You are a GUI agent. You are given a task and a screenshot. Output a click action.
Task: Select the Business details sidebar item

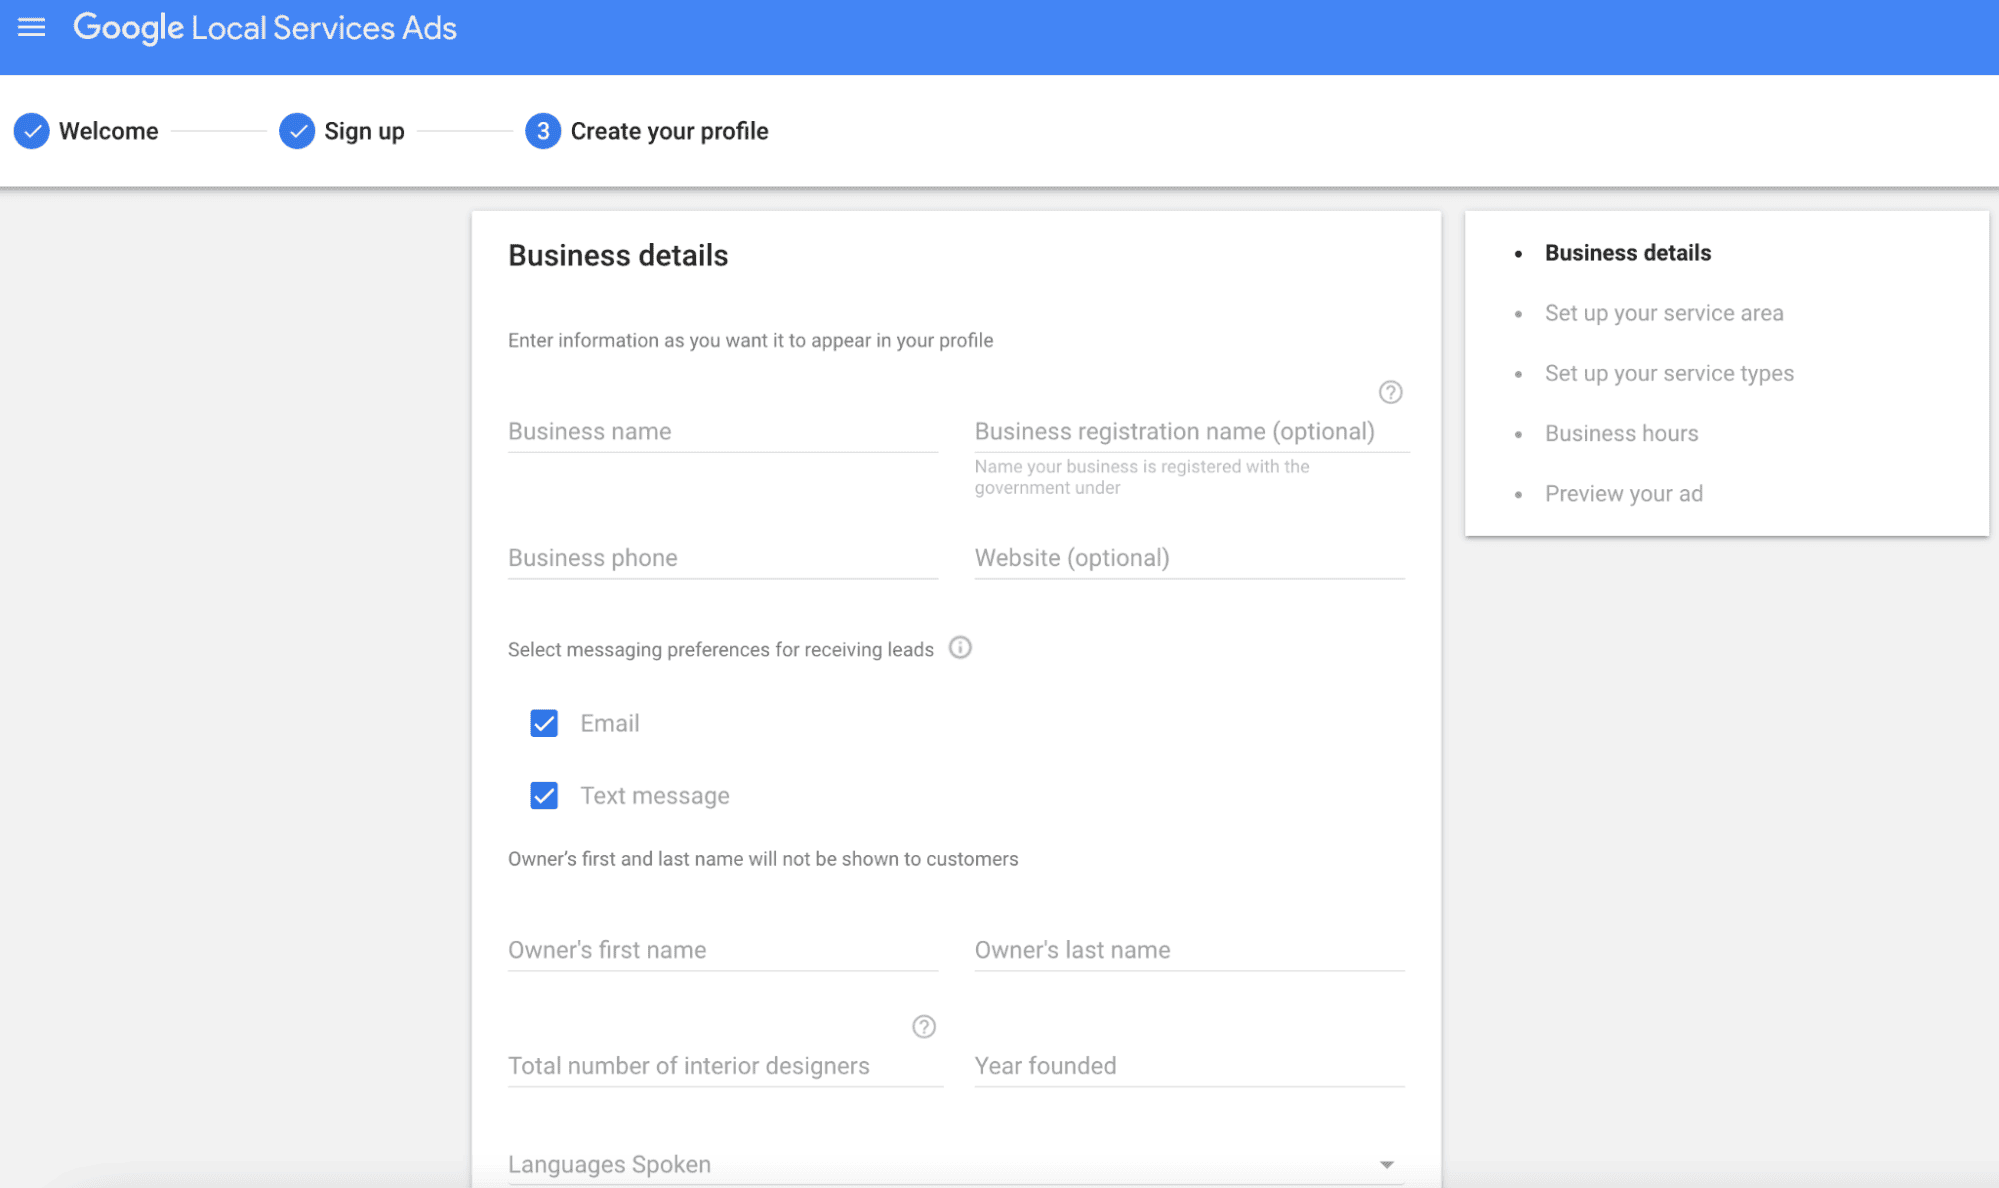tap(1627, 252)
